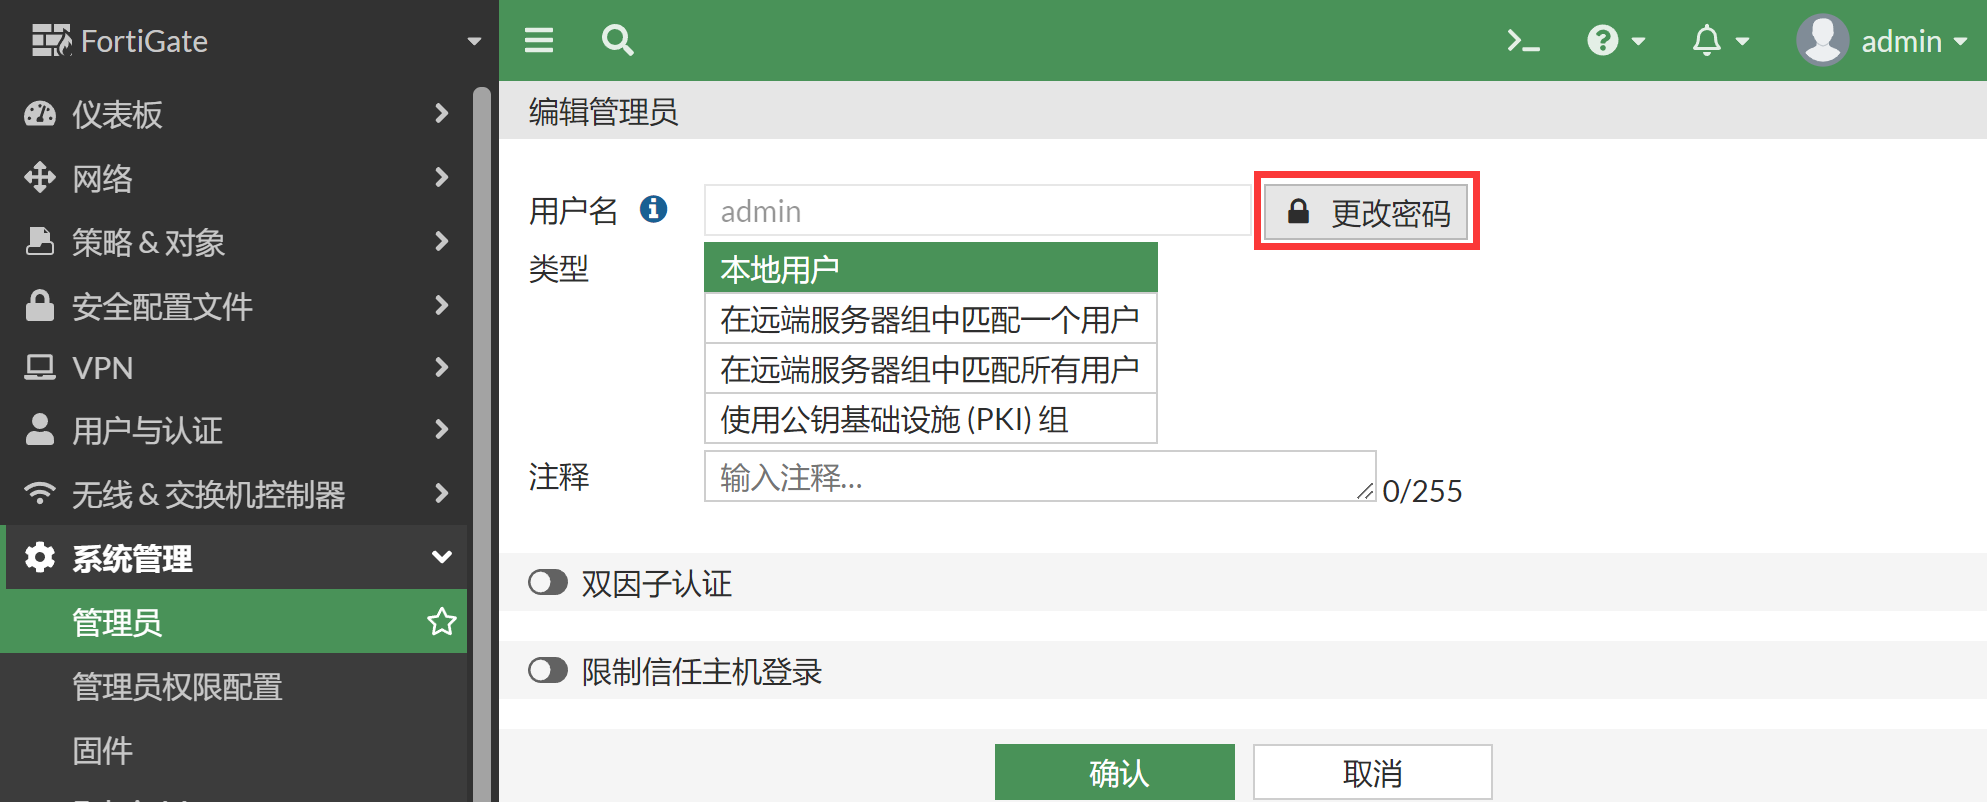The image size is (1987, 802).
Task: Click the sidebar scrollbar
Action: (x=482, y=444)
